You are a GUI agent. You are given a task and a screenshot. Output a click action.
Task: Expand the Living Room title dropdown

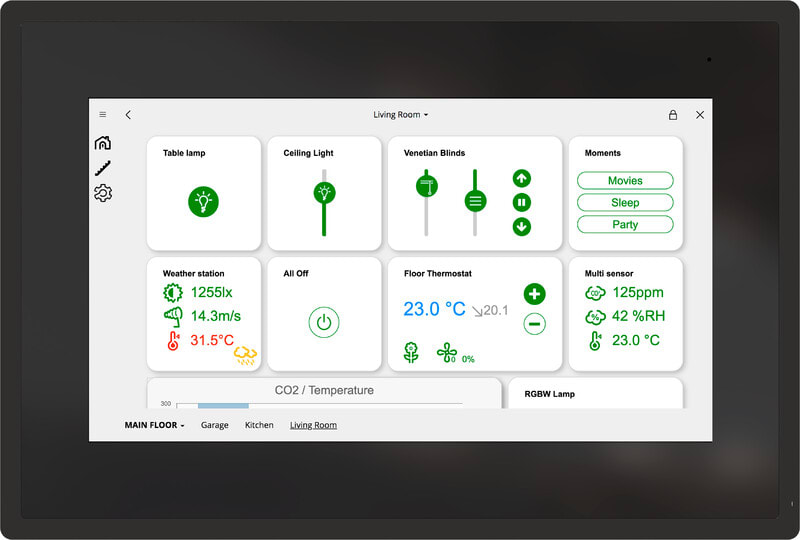[x=400, y=115]
